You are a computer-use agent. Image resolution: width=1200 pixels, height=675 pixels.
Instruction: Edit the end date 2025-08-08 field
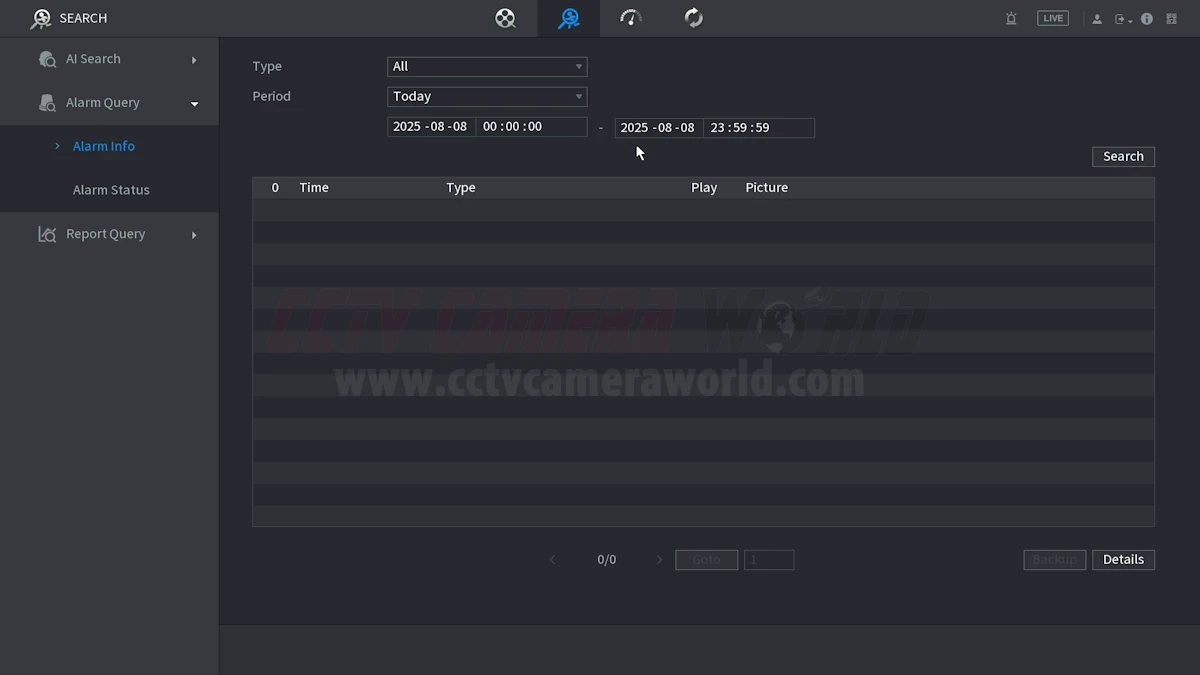pyautogui.click(x=658, y=128)
